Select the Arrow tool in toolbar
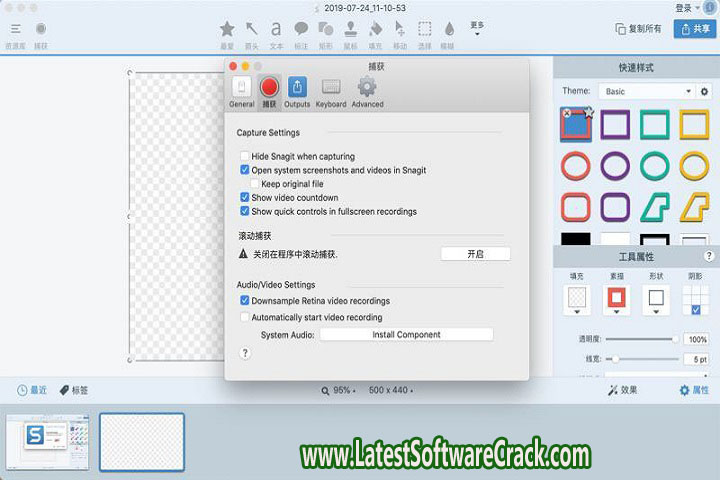This screenshot has height=480, width=720. 251,29
